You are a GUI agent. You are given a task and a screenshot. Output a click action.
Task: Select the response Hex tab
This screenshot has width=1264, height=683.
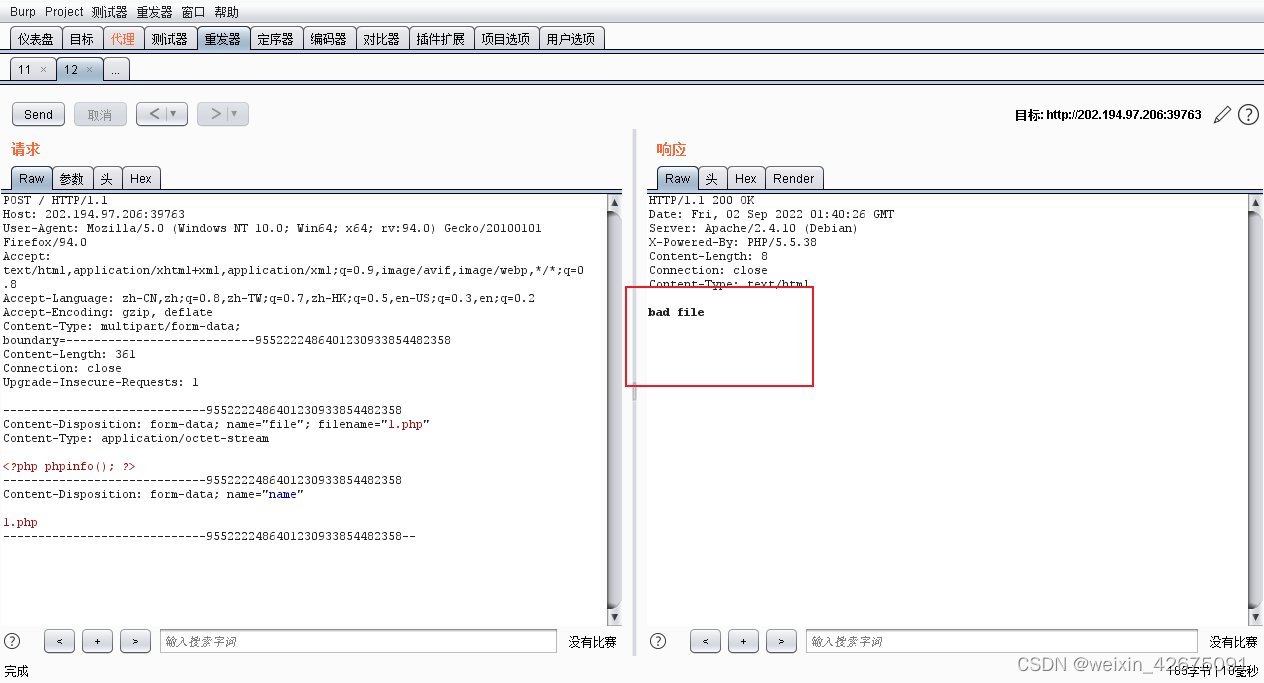click(x=746, y=179)
